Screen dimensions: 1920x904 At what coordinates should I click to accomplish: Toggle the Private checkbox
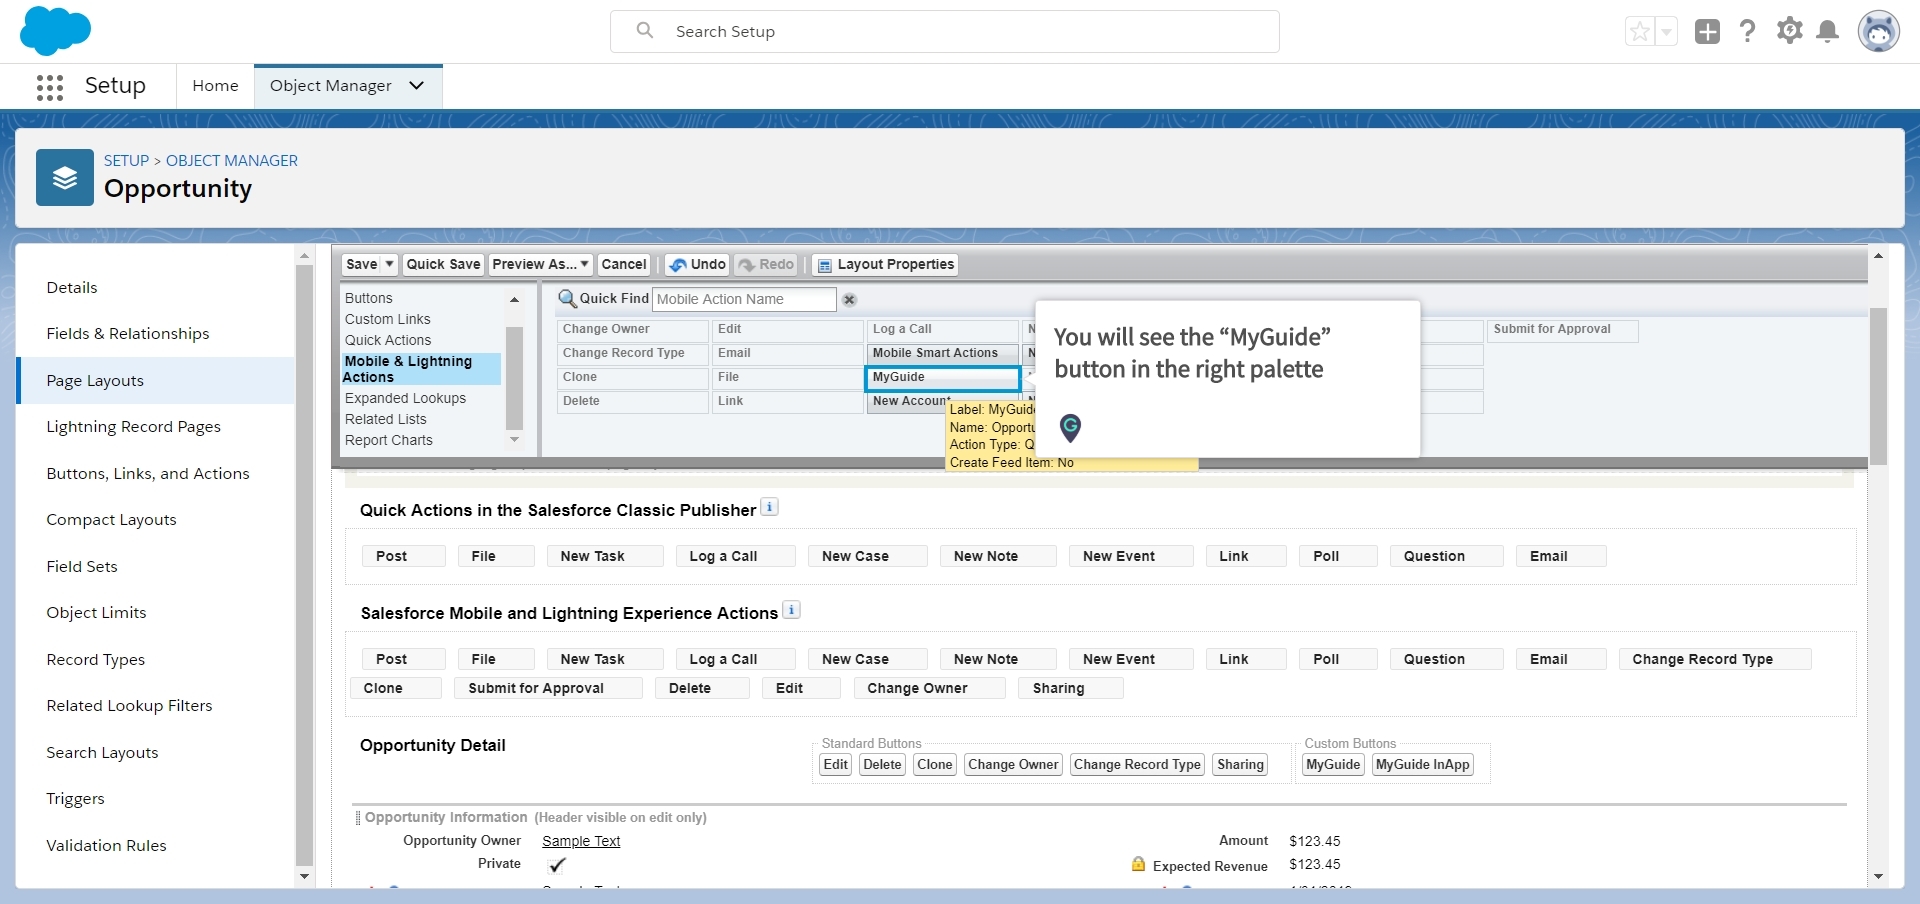click(x=557, y=865)
